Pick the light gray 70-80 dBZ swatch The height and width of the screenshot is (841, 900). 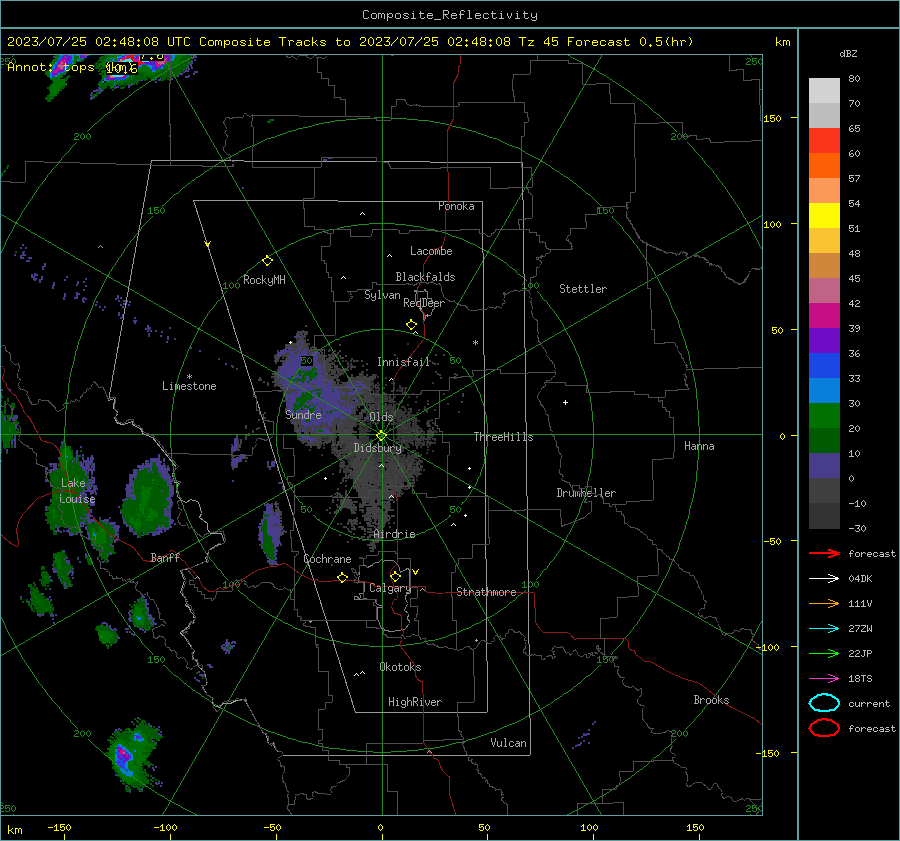click(x=824, y=91)
